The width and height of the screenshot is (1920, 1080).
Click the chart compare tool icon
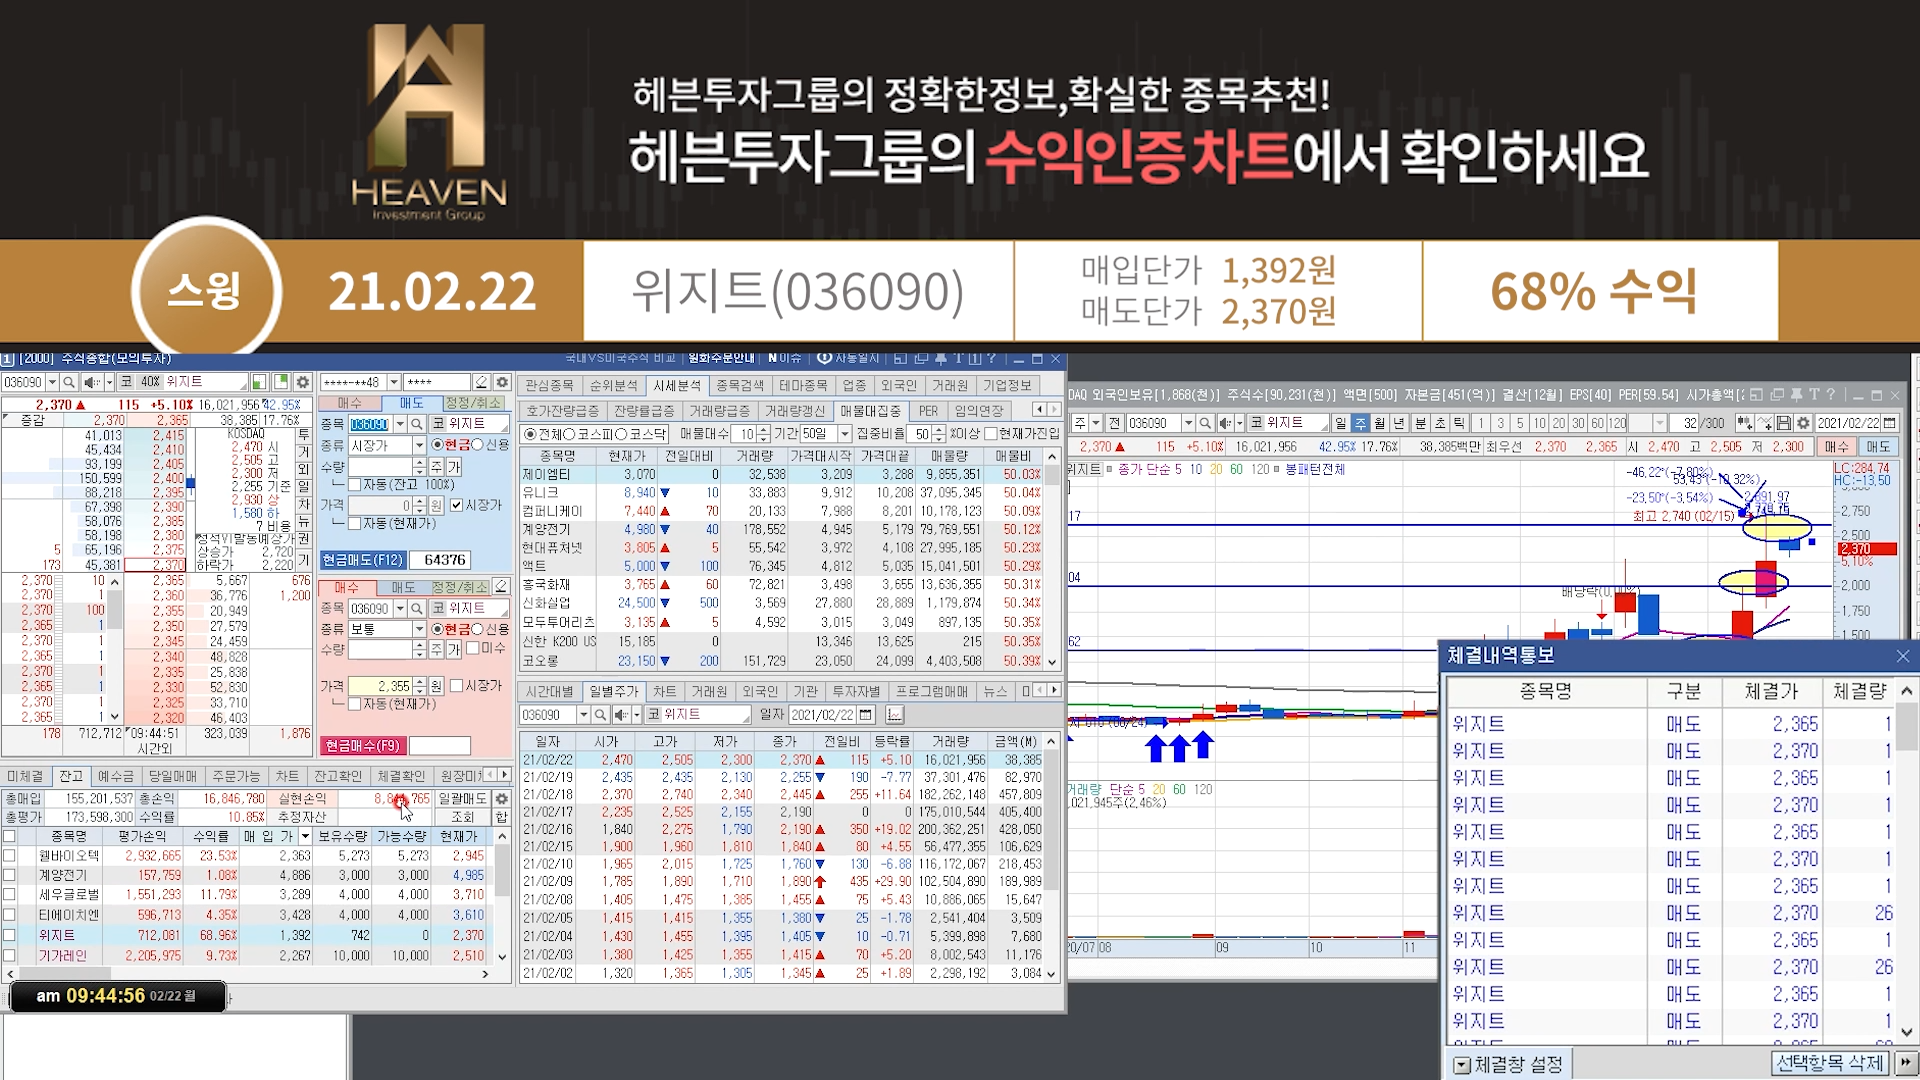tap(1745, 423)
